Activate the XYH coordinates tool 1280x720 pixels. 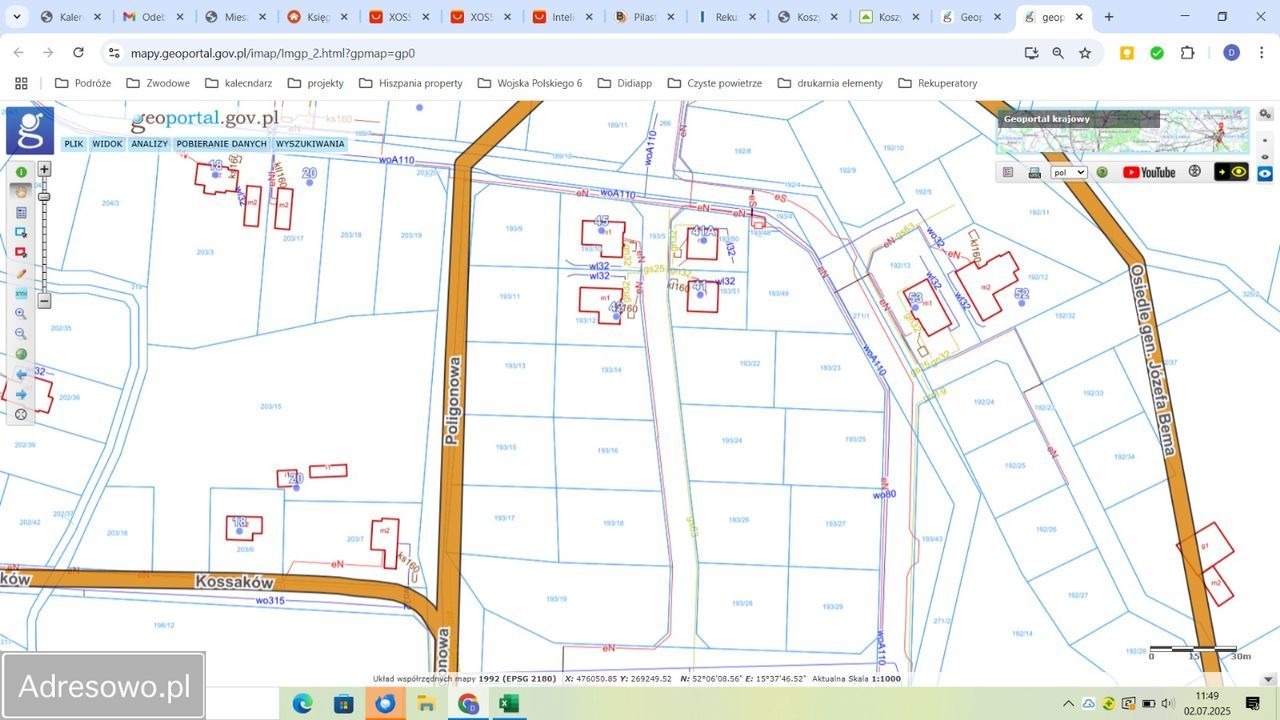[21, 293]
